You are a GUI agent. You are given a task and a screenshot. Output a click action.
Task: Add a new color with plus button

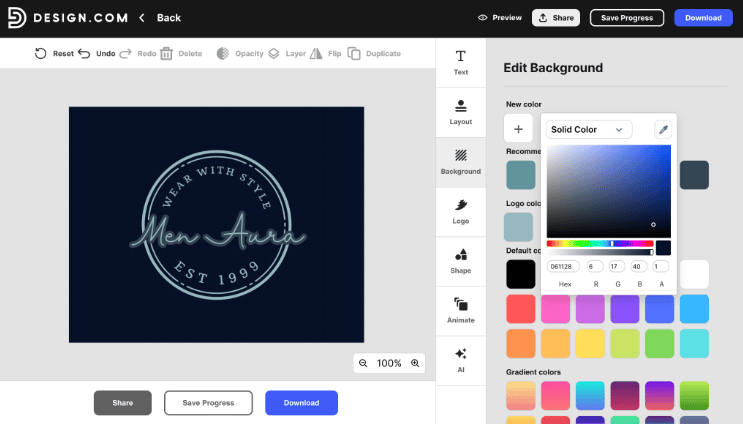click(x=518, y=128)
